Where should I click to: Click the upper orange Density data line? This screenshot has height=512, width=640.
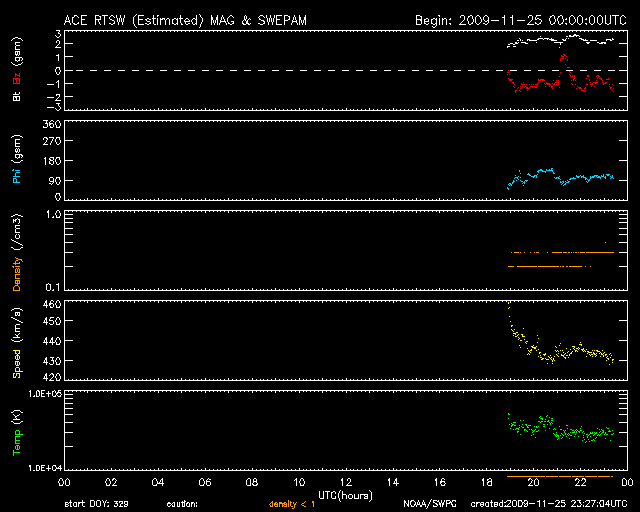click(560, 253)
